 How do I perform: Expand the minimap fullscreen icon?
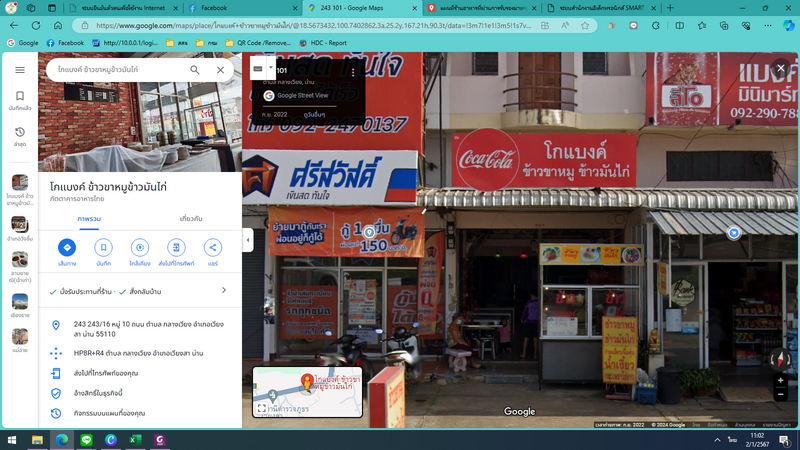pos(262,408)
